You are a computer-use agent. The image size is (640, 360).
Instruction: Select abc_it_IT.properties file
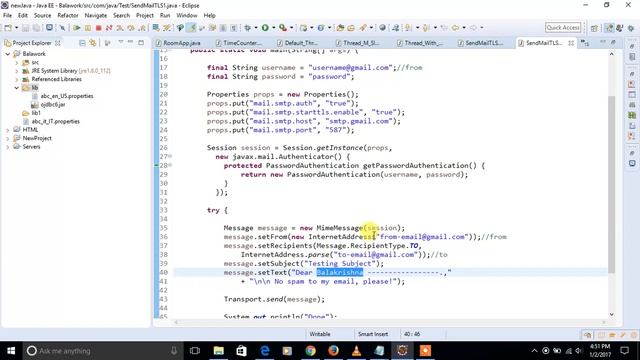click(x=56, y=122)
